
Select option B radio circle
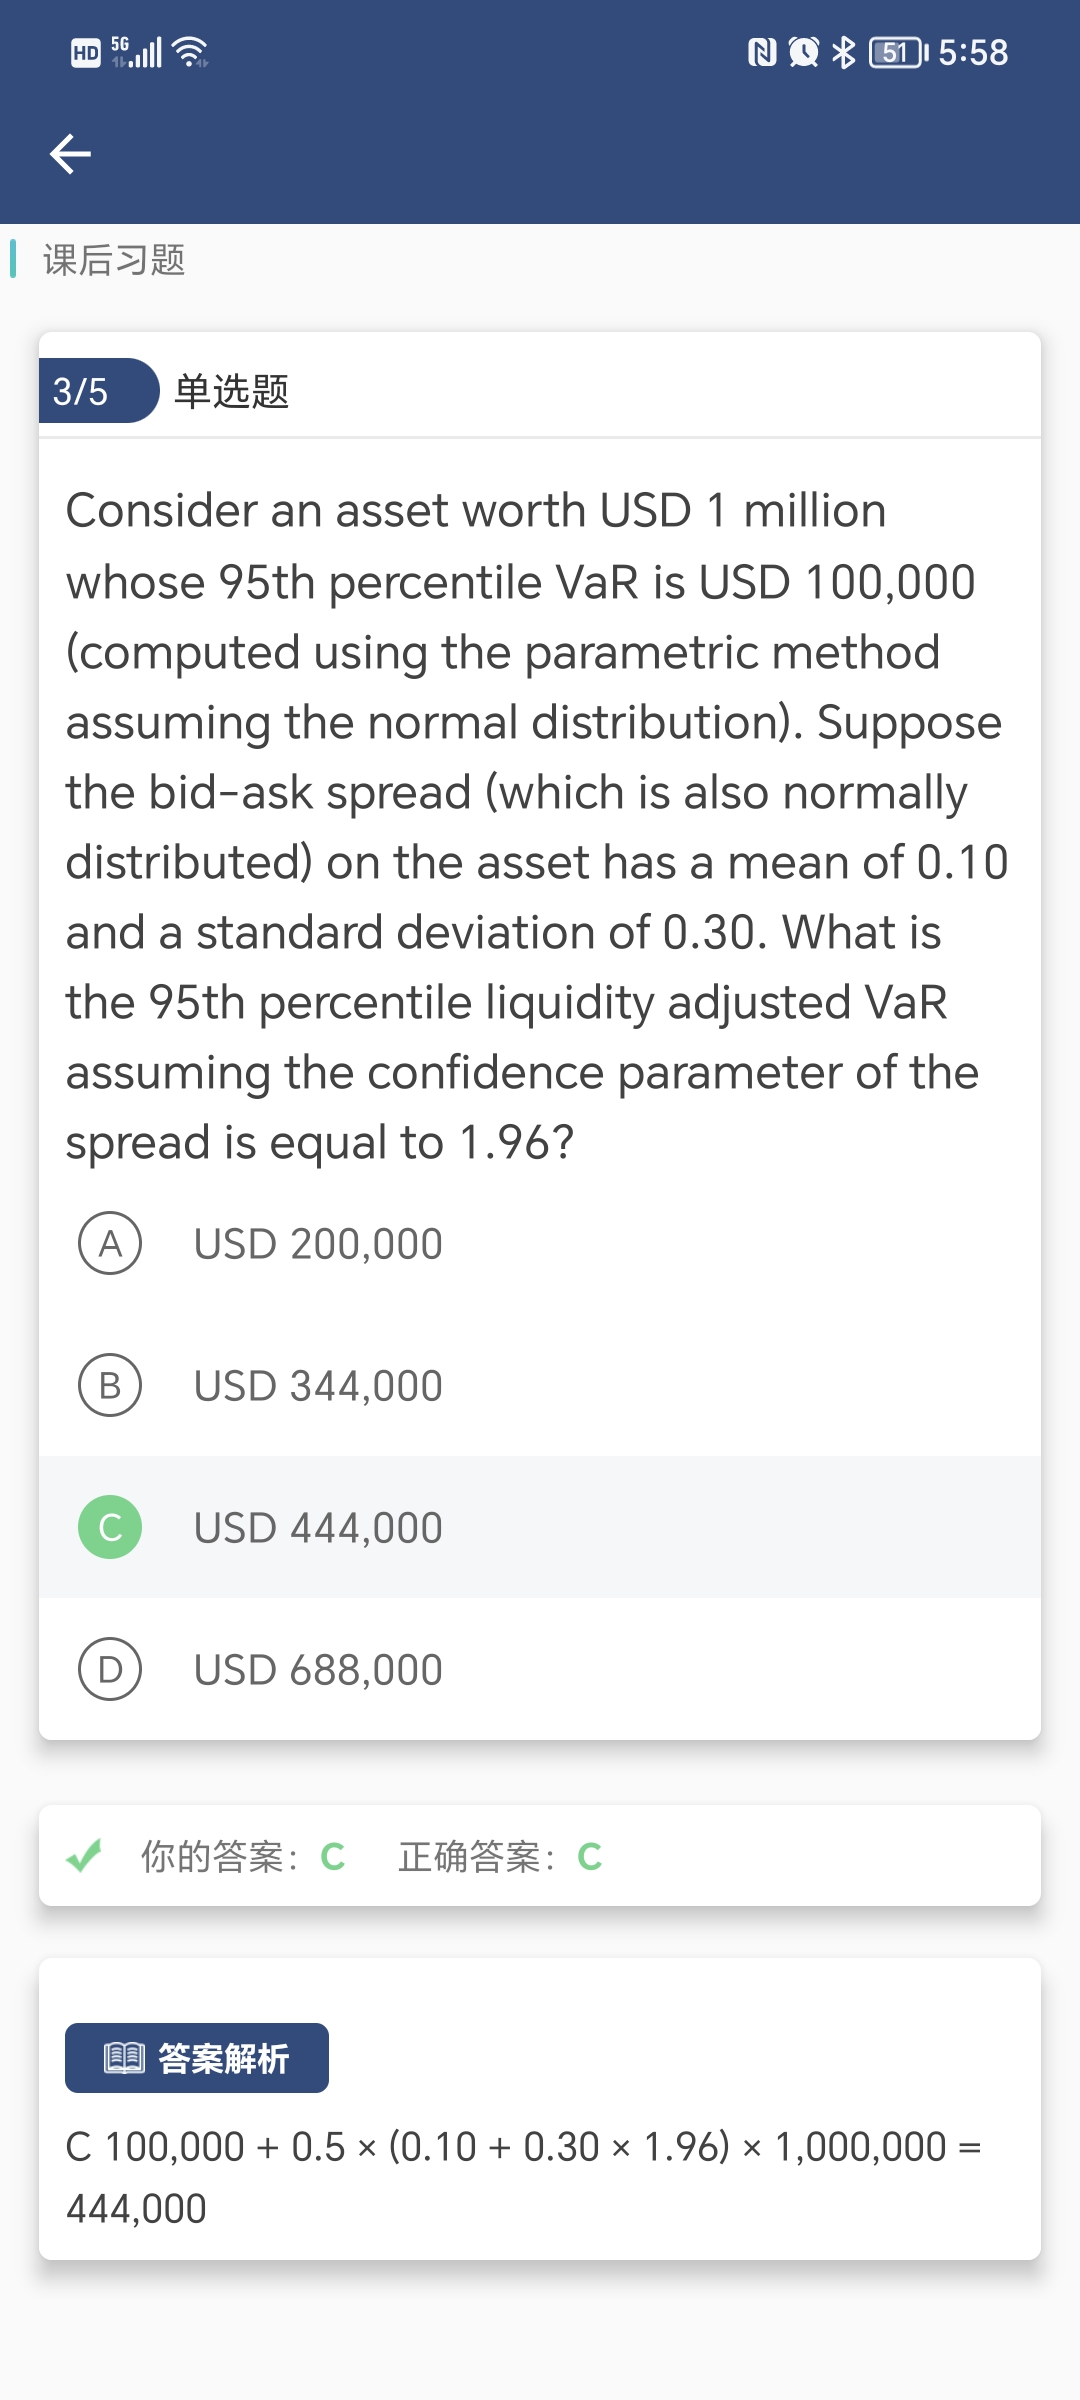(x=110, y=1386)
